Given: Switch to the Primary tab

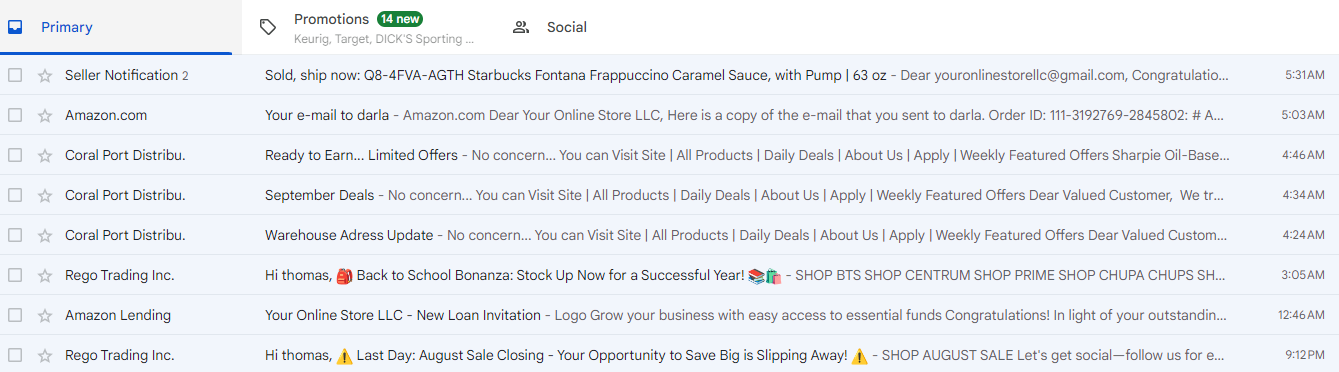Looking at the screenshot, I should [116, 27].
